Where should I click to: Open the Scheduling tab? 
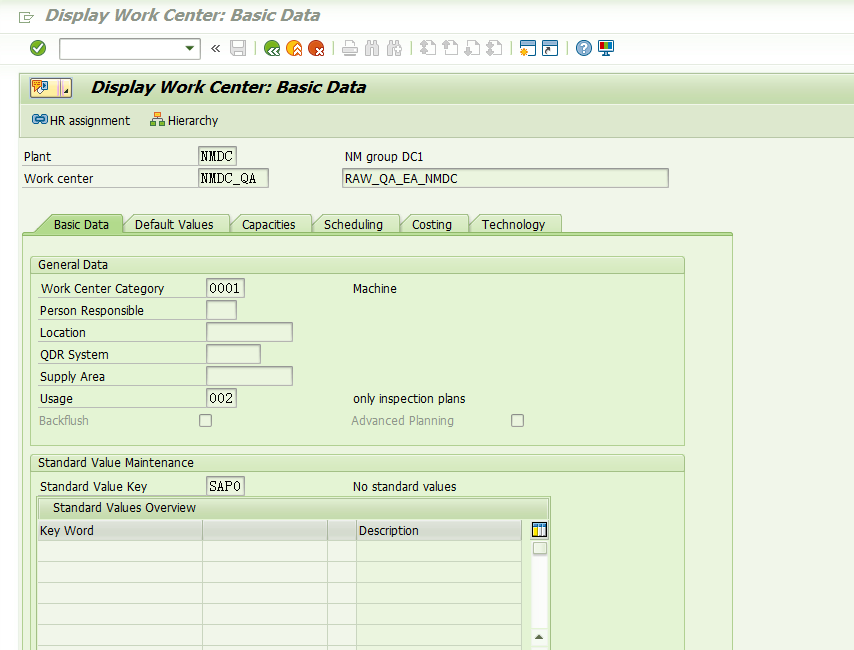pos(355,224)
